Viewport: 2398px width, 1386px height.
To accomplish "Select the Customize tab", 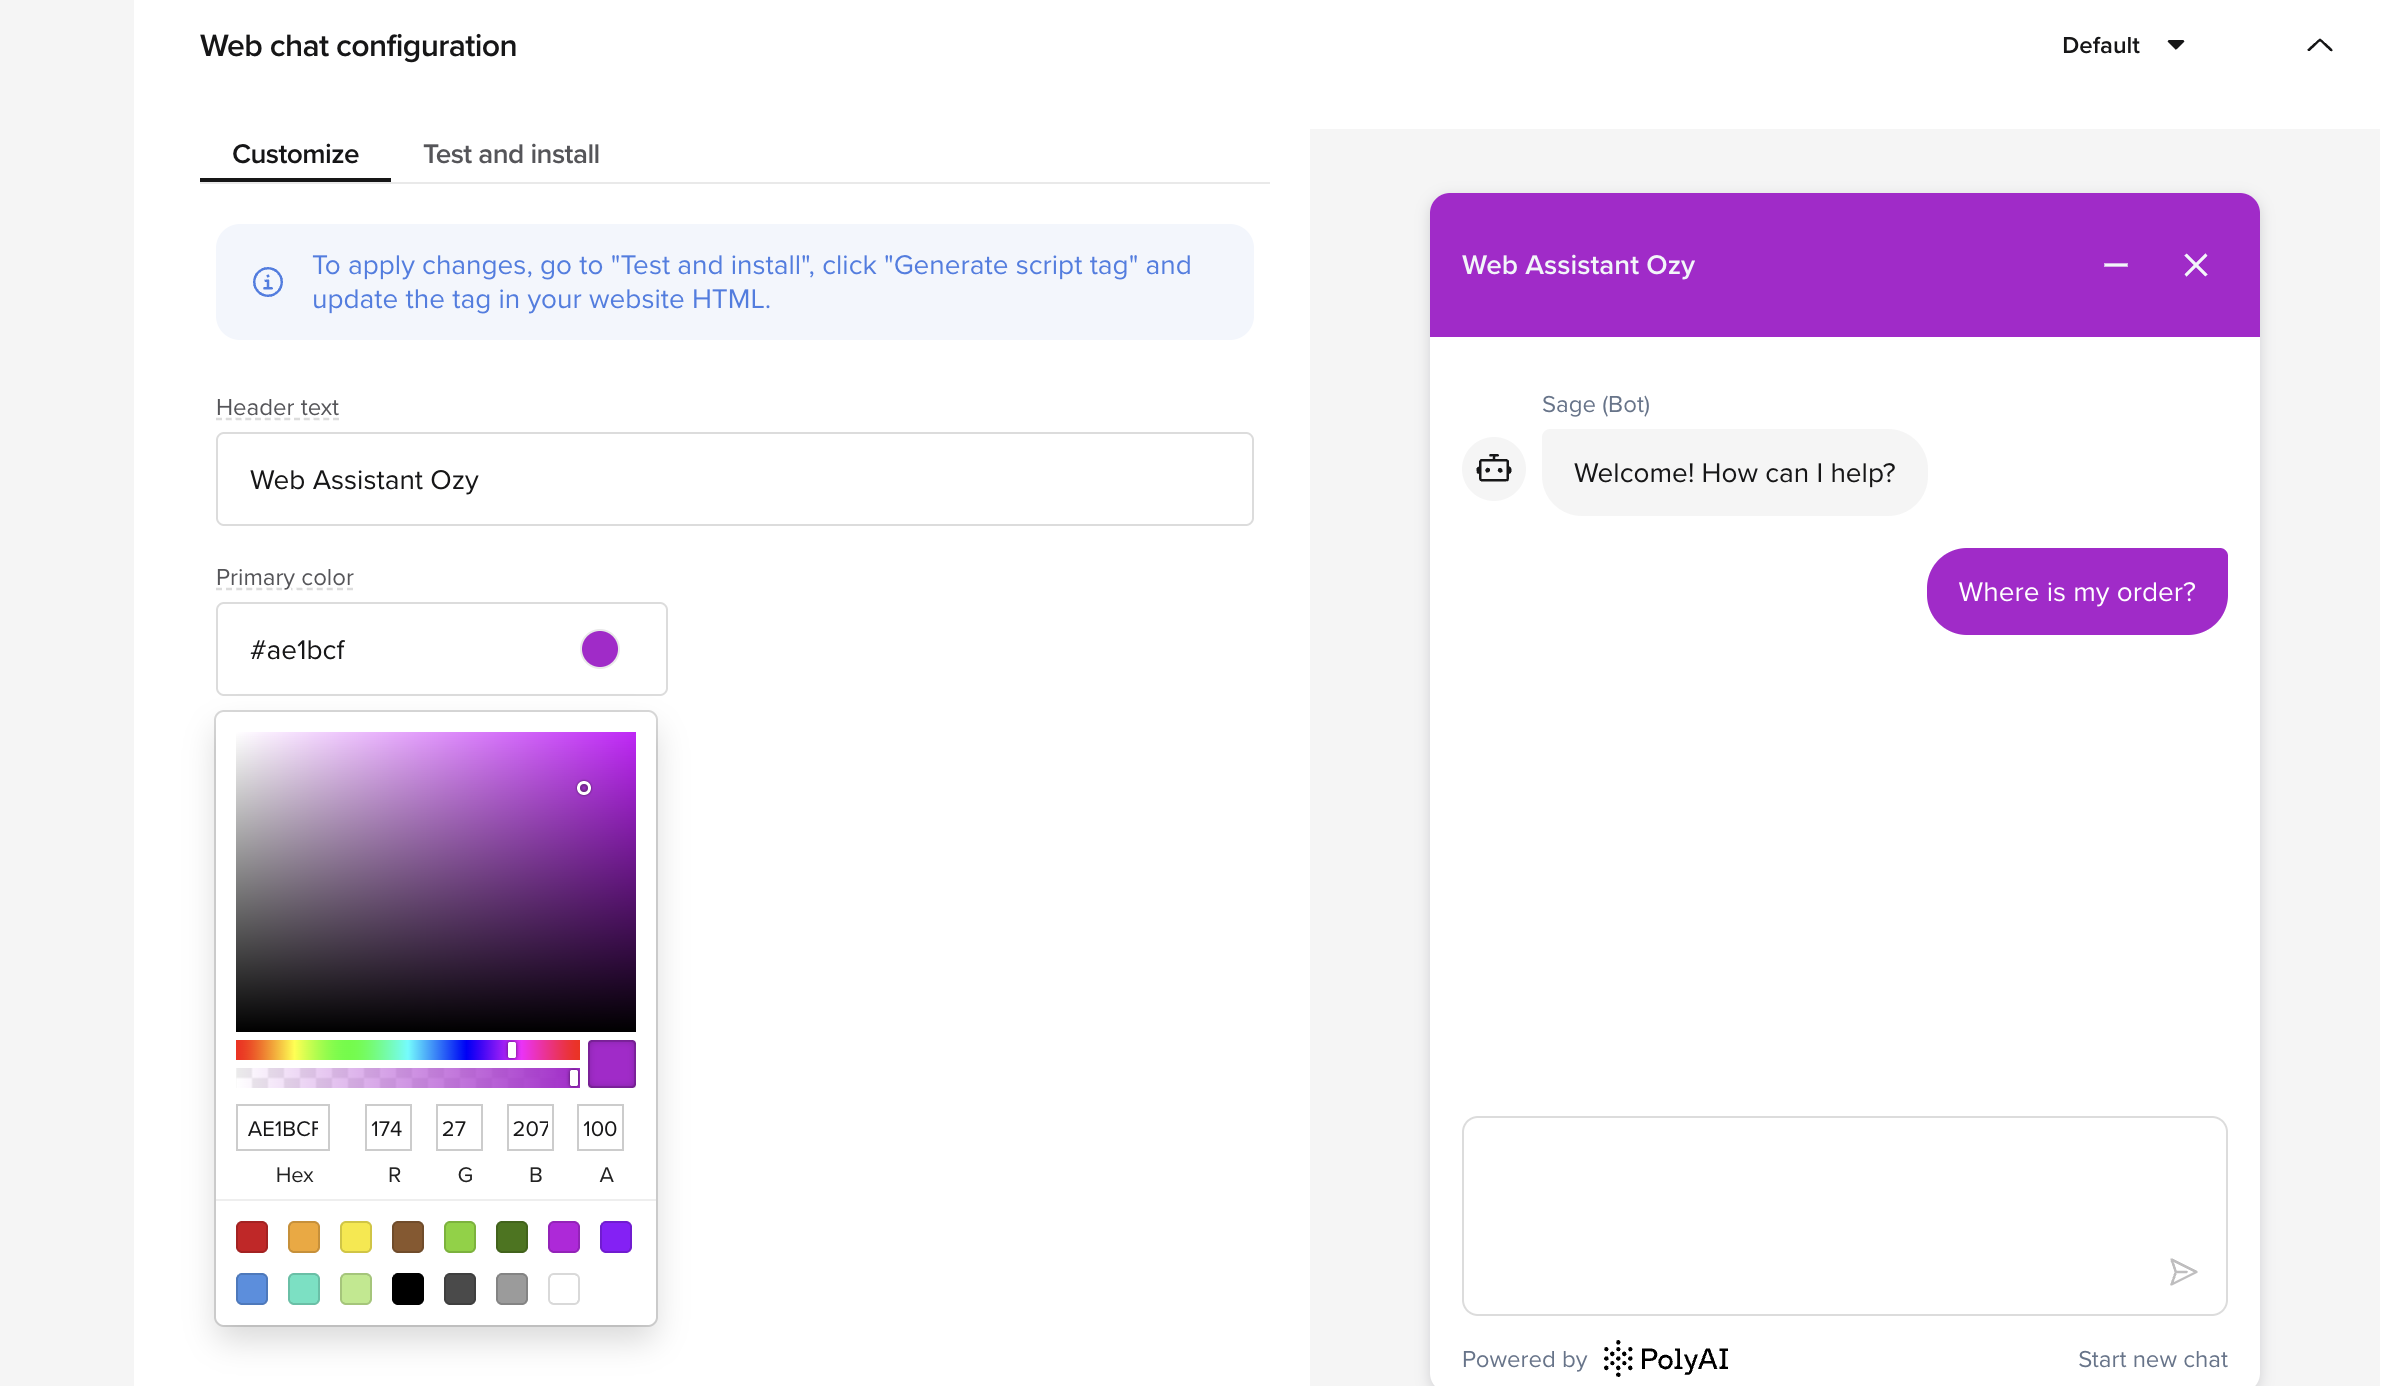I will (x=295, y=154).
